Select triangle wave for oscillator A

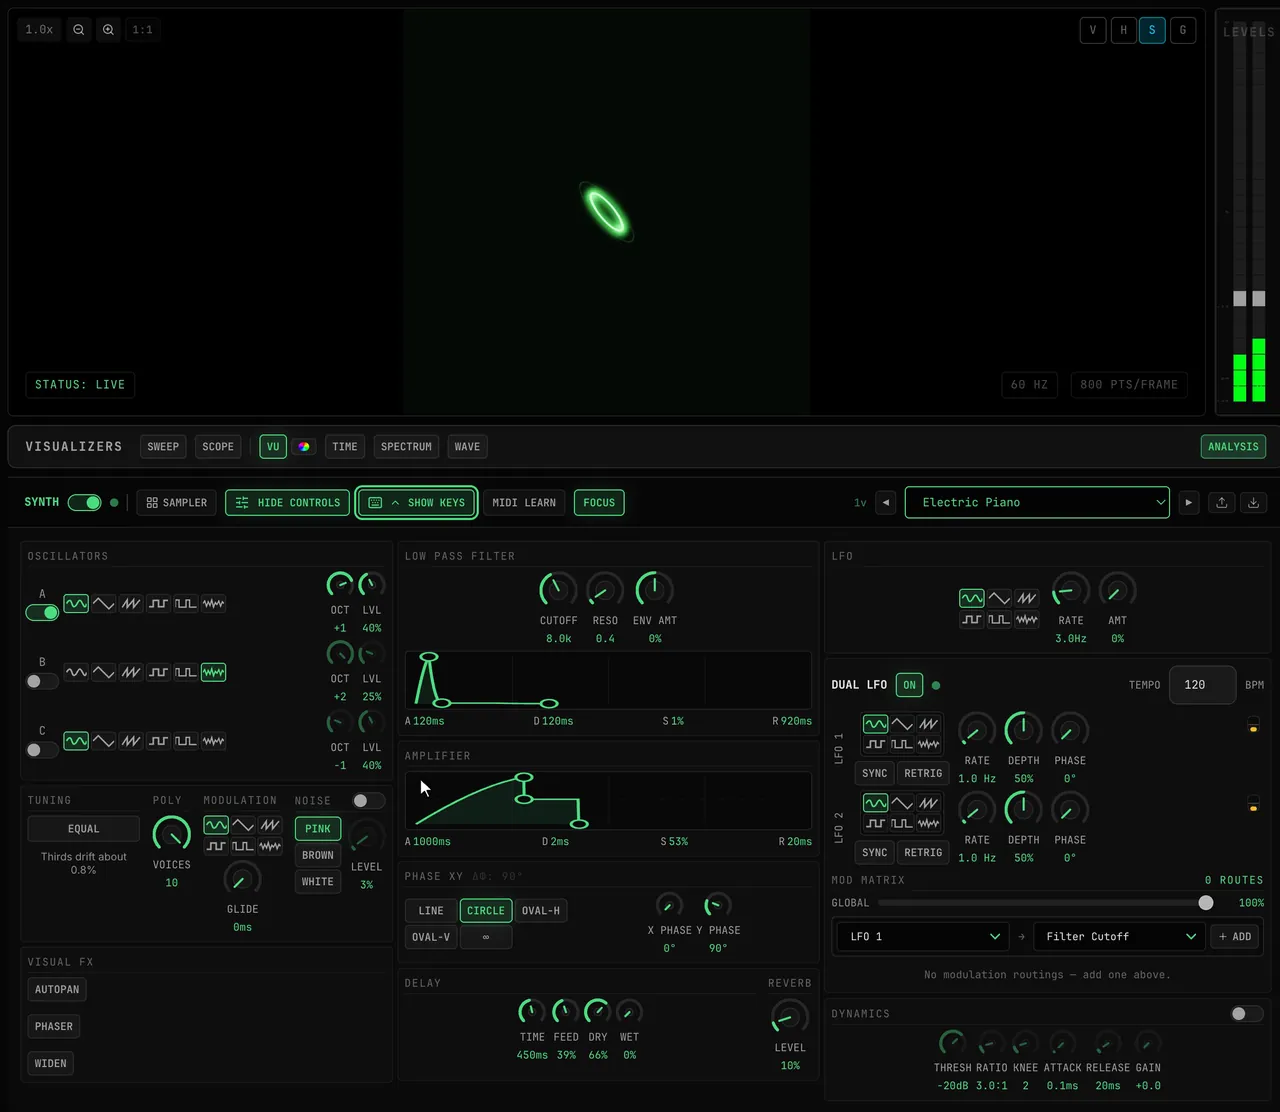pos(103,604)
